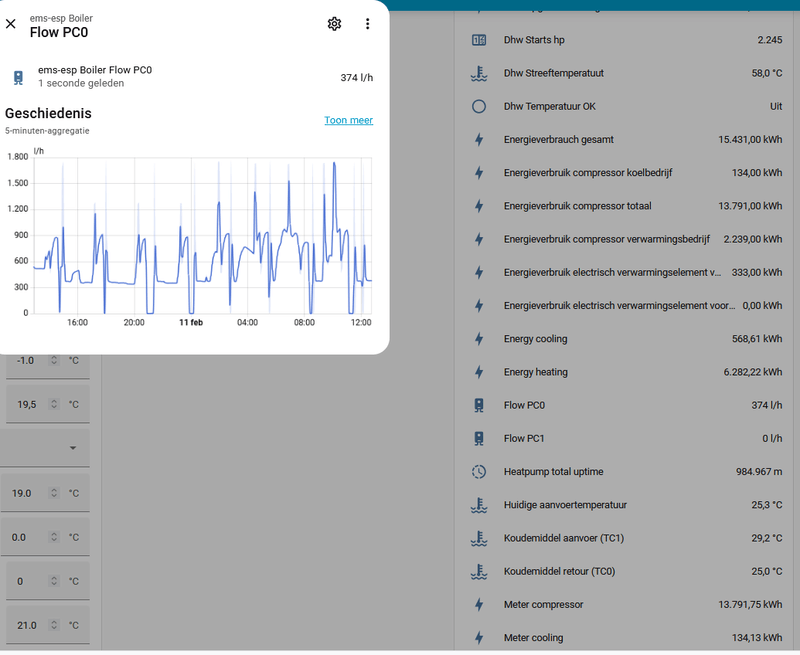
Task: Click the Heatpump total uptime clock icon
Action: (479, 472)
